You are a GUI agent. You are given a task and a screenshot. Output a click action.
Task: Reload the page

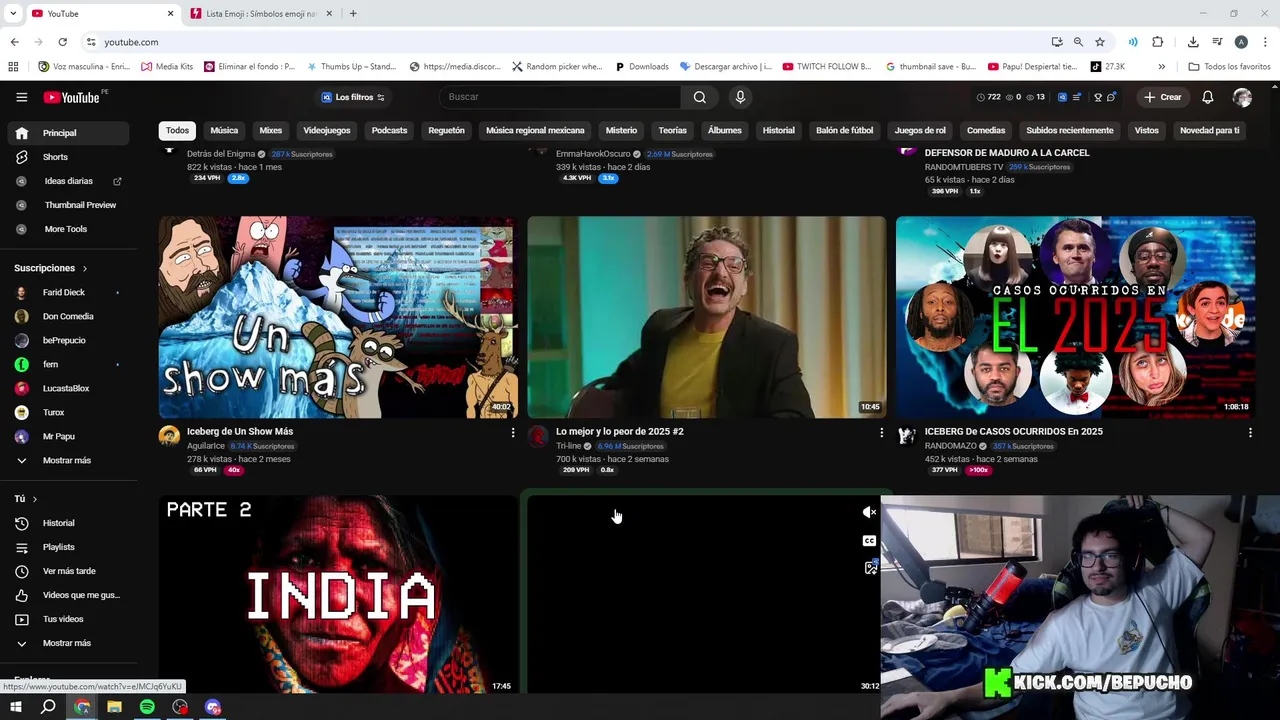pos(62,42)
